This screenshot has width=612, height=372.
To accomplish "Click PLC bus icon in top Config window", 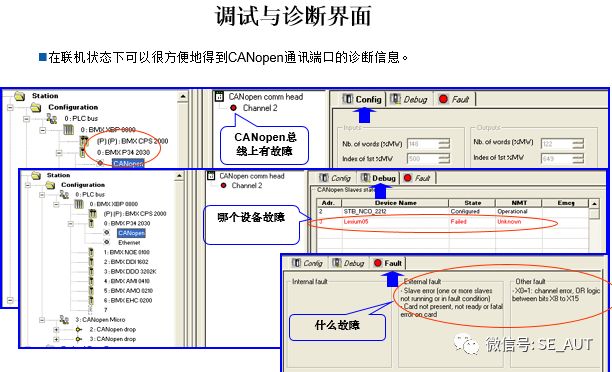I will [x=52, y=118].
